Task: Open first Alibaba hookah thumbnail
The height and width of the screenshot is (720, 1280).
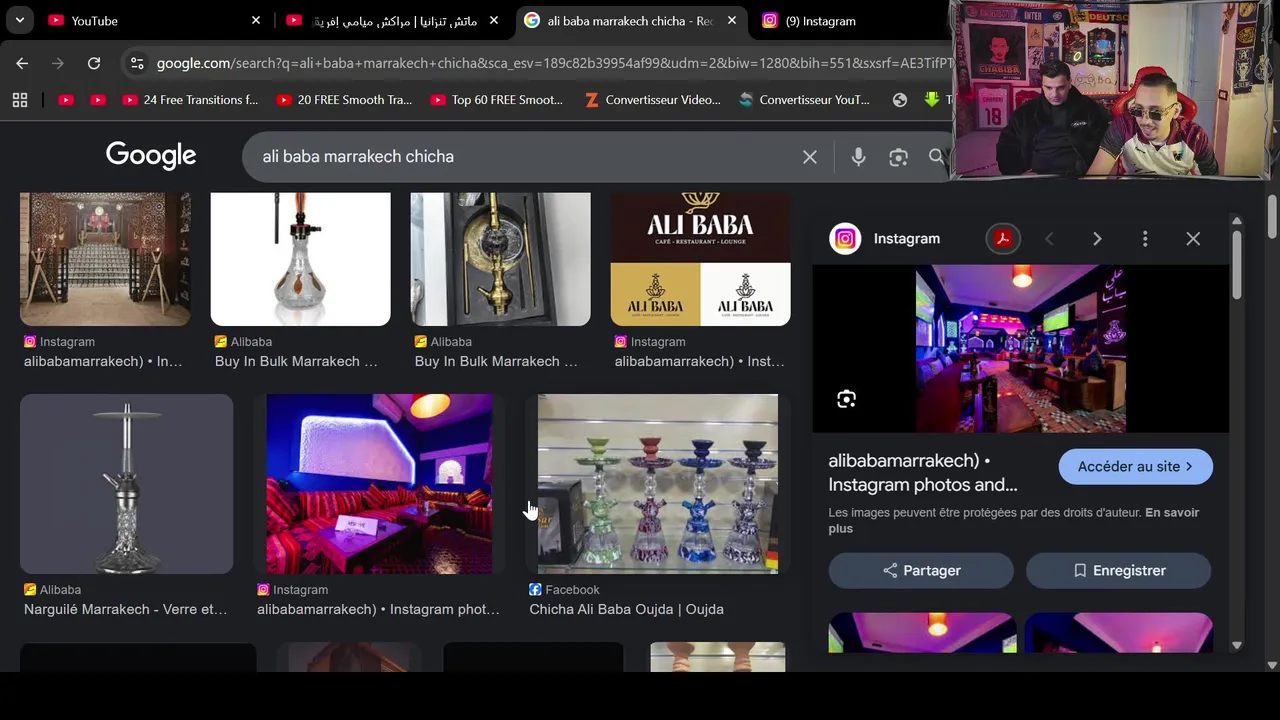Action: click(300, 259)
